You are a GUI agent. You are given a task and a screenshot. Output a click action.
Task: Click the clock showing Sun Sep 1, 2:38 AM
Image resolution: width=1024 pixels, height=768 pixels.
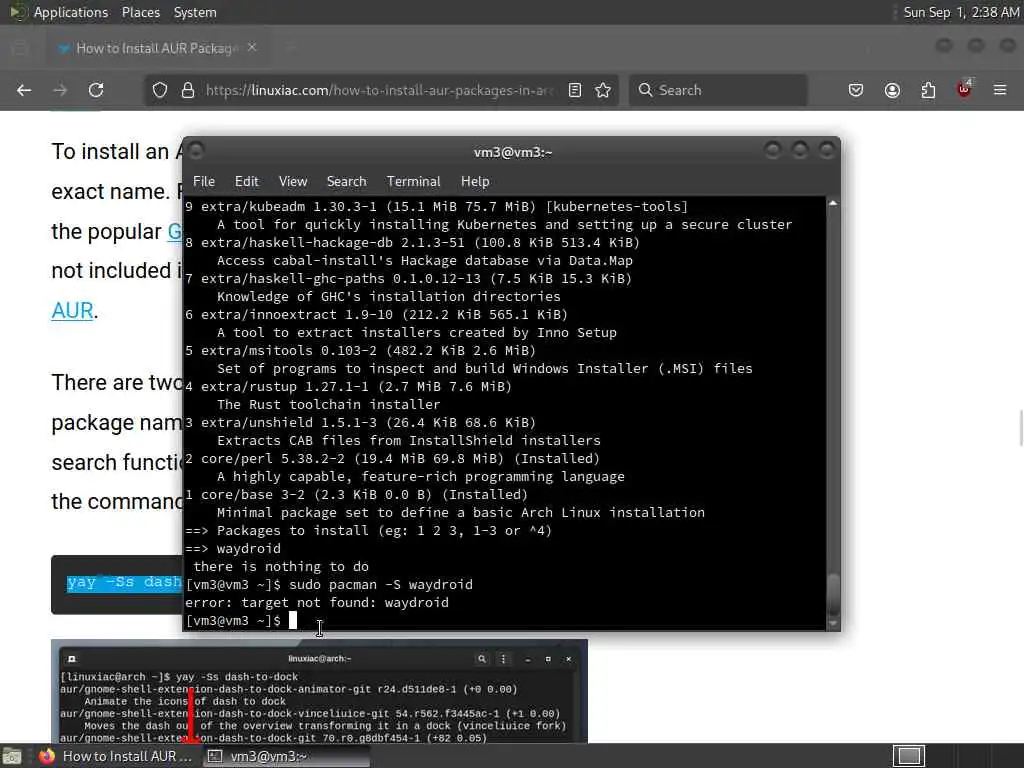pyautogui.click(x=960, y=12)
